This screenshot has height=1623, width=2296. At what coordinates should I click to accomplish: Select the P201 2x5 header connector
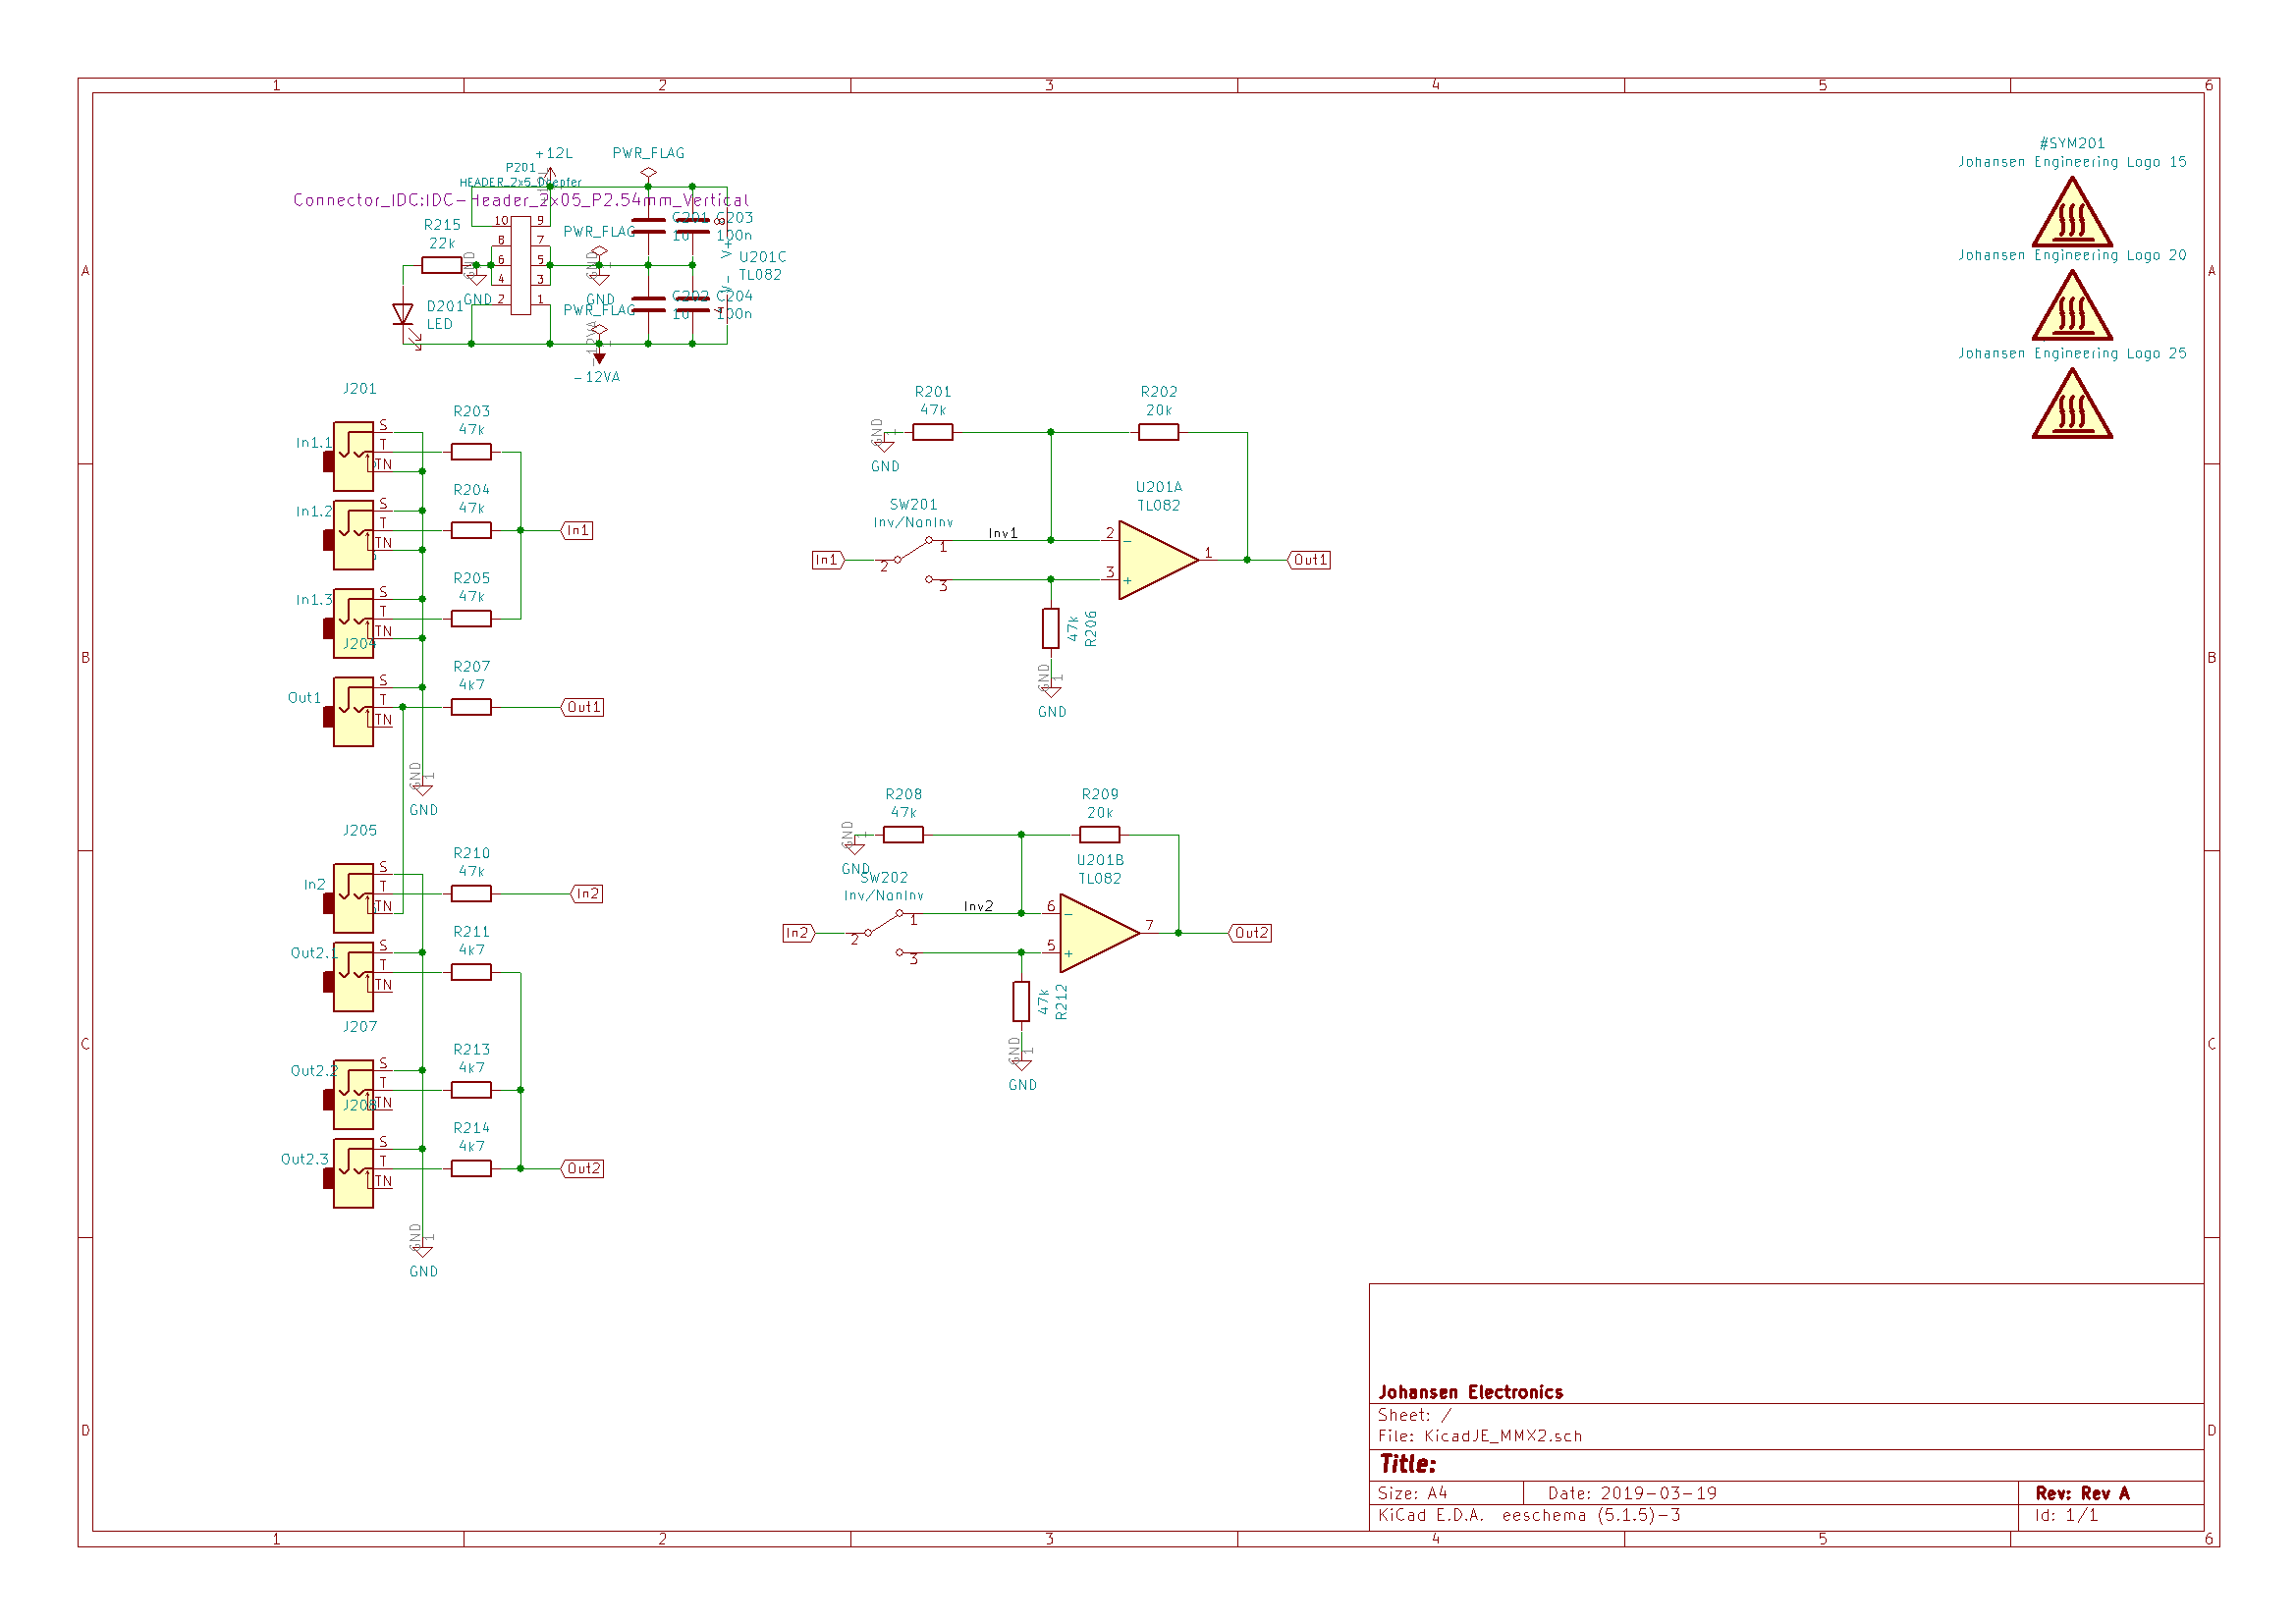pos(520,265)
